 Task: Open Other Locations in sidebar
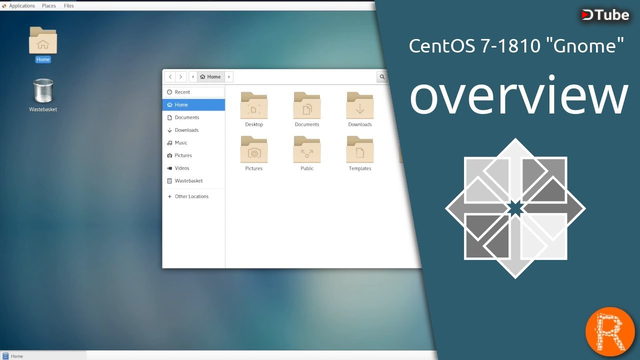pos(193,196)
